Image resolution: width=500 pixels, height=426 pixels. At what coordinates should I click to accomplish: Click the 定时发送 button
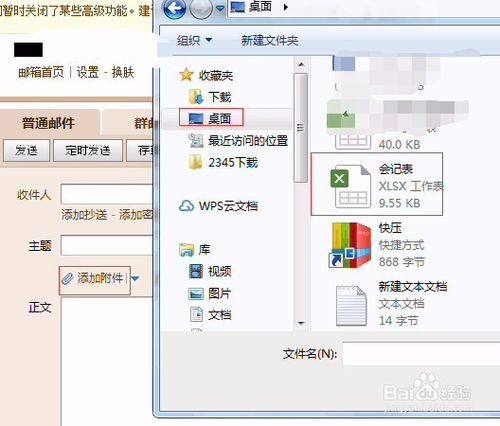pyautogui.click(x=88, y=150)
